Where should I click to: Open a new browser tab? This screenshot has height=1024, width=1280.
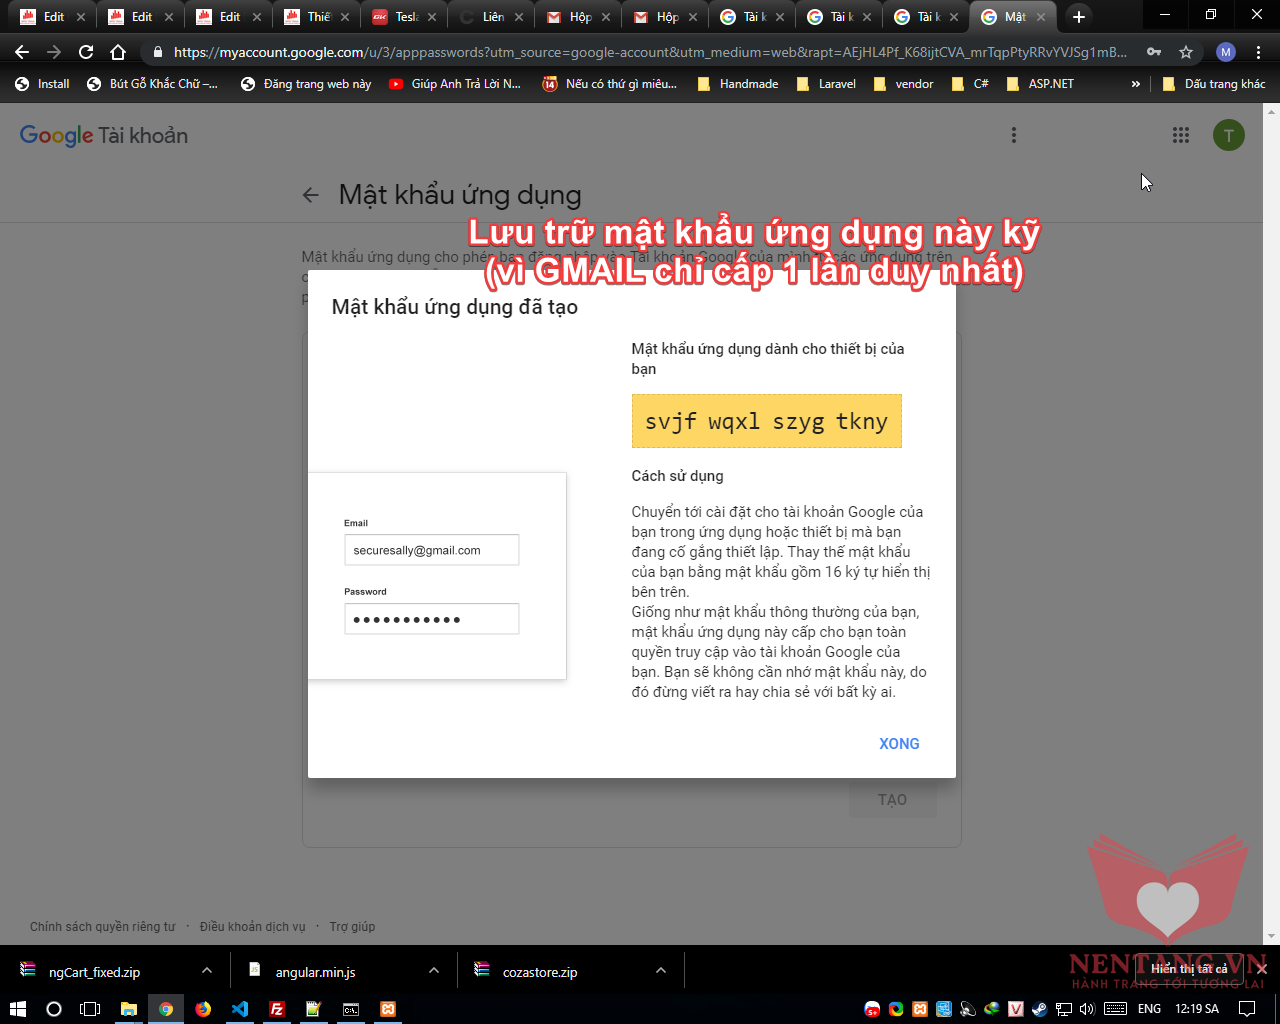(x=1078, y=17)
